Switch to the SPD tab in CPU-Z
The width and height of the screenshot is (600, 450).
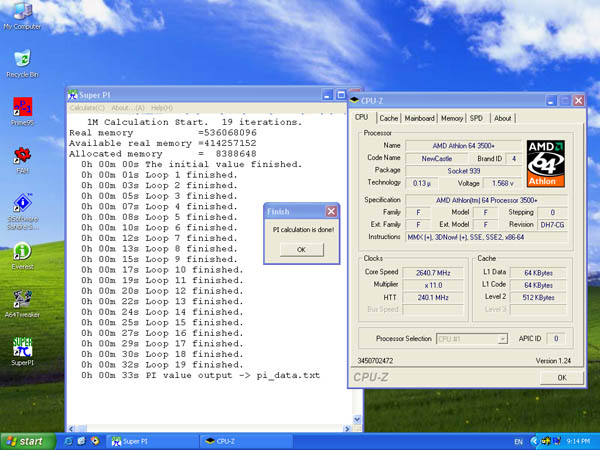point(476,118)
